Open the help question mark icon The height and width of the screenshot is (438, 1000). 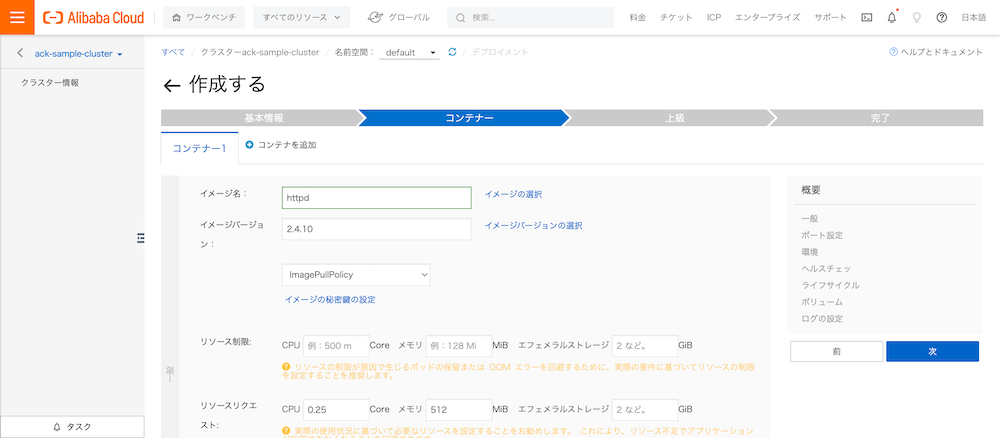[941, 18]
